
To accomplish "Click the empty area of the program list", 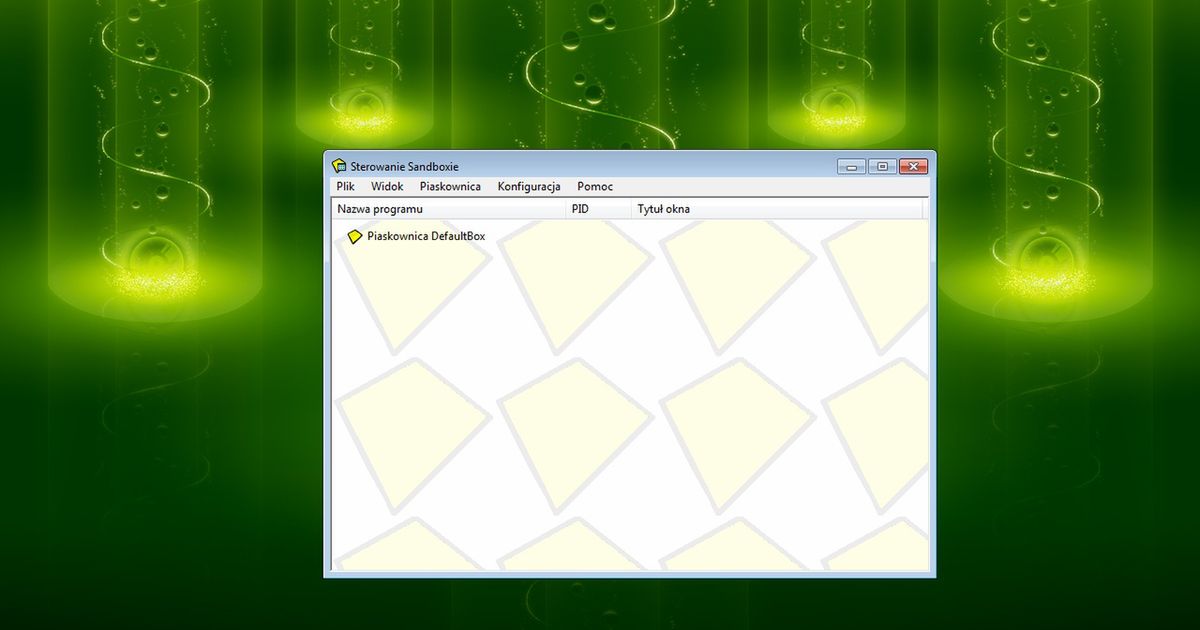I will 630,420.
